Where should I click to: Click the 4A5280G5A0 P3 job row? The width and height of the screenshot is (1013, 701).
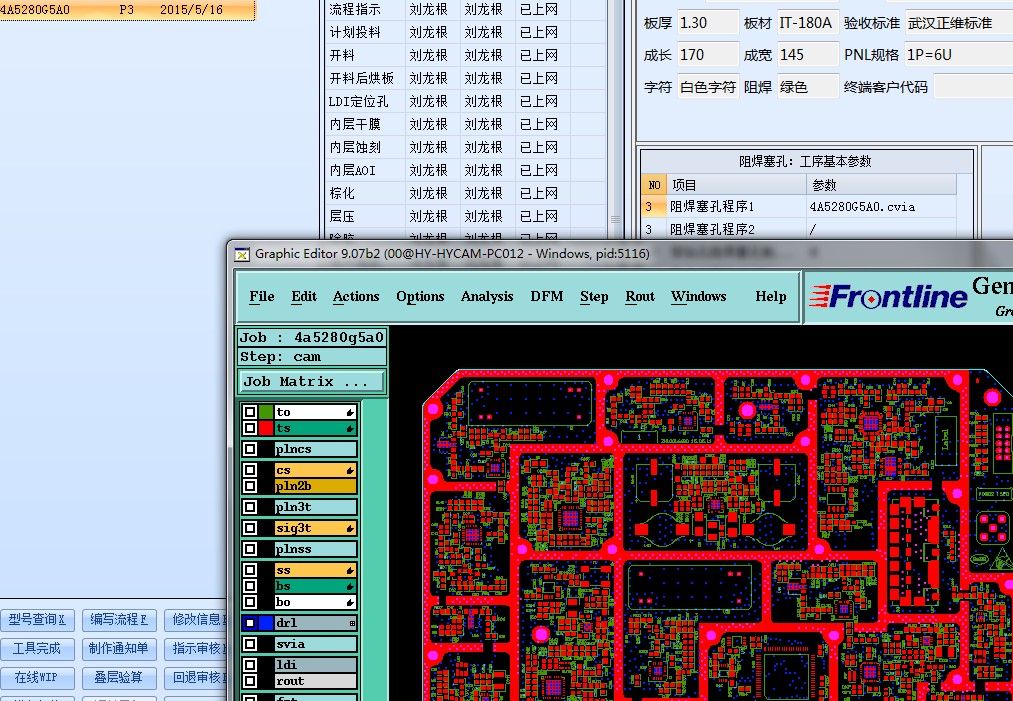click(127, 10)
